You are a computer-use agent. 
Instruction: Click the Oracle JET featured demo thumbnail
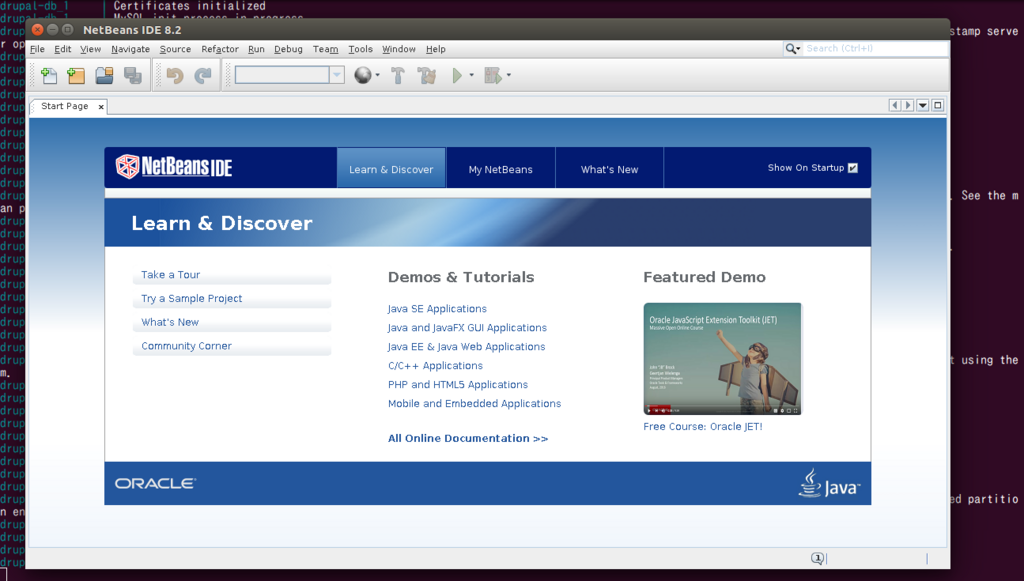722,358
